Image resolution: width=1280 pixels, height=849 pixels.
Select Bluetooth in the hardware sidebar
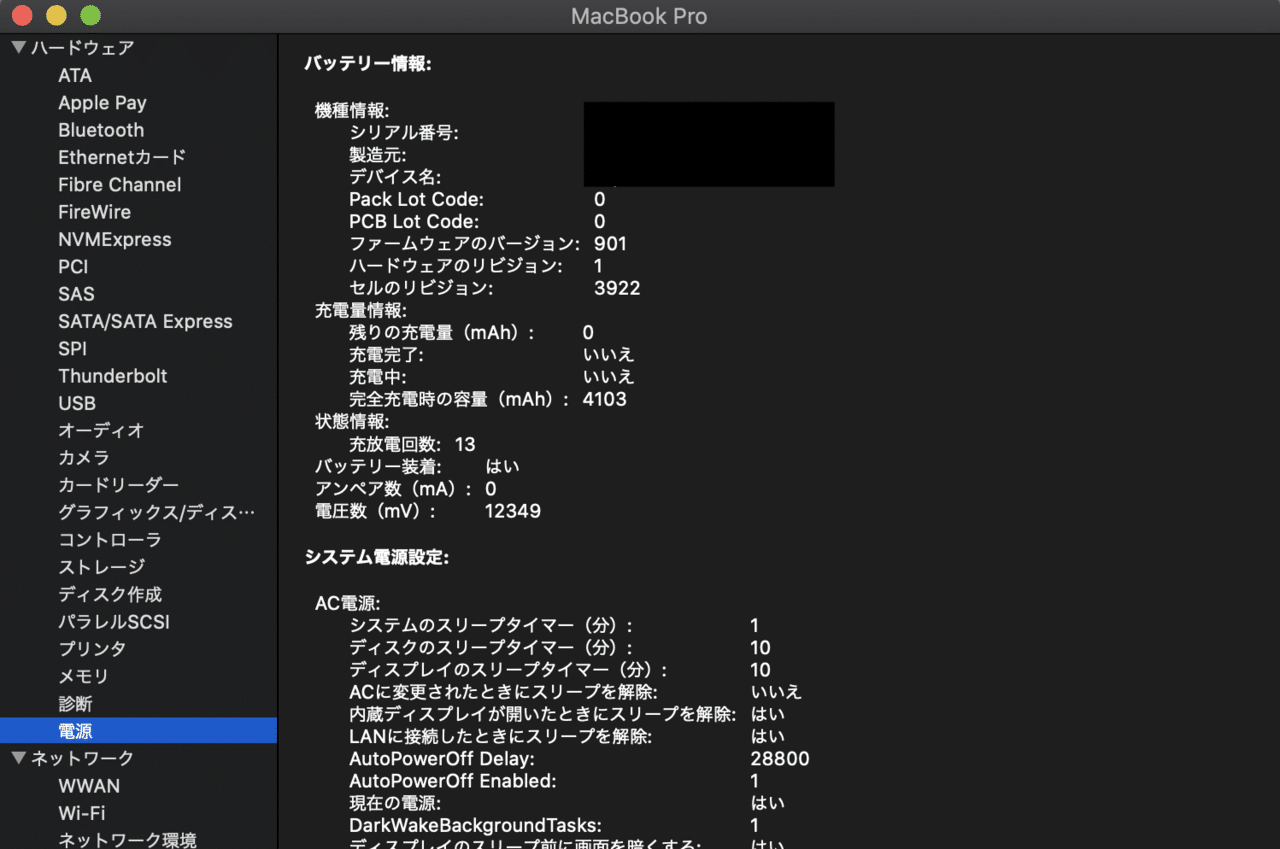(x=101, y=130)
